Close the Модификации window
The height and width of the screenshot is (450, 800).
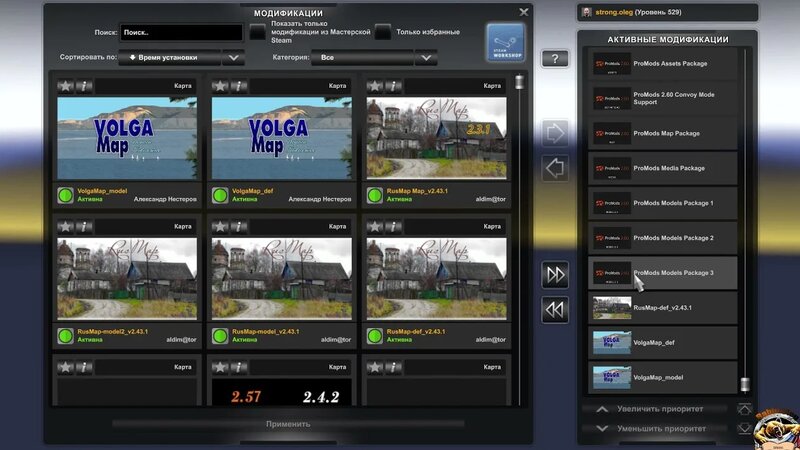[523, 12]
